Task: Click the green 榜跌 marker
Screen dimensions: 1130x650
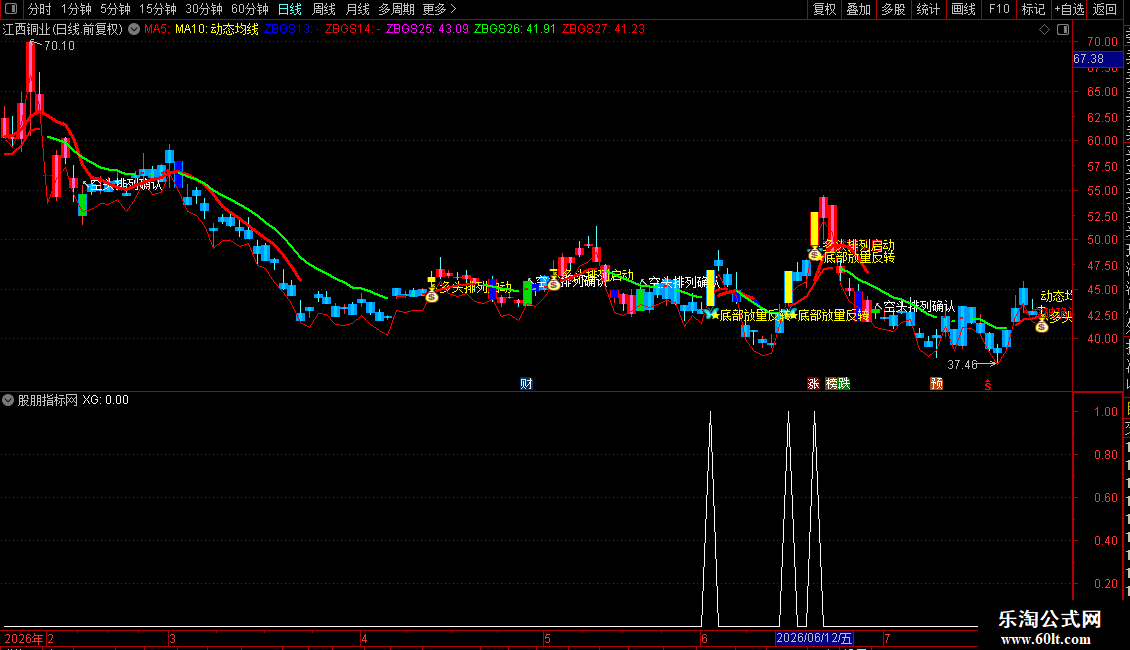Action: point(837,383)
